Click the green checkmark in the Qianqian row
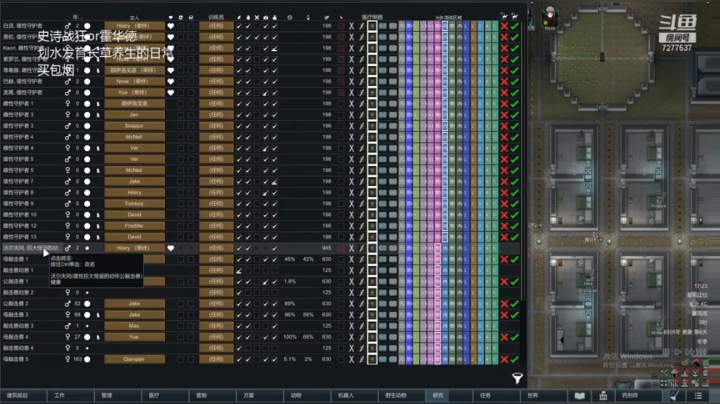The width and height of the screenshot is (720, 404). point(514,359)
